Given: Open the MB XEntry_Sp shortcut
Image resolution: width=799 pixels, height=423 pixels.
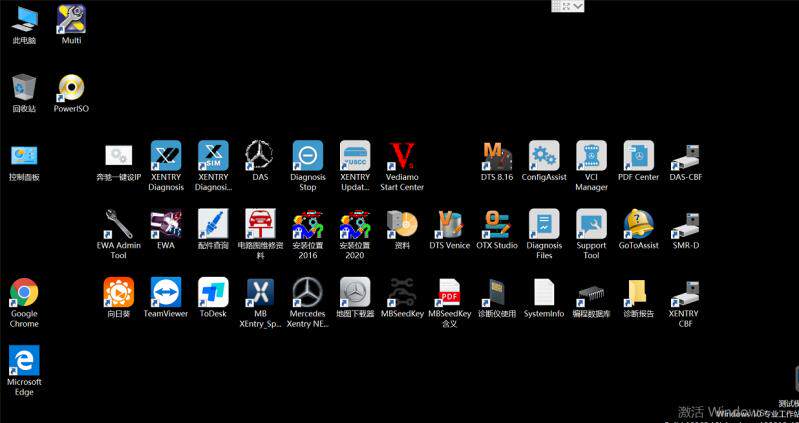Looking at the screenshot, I should coord(260,293).
